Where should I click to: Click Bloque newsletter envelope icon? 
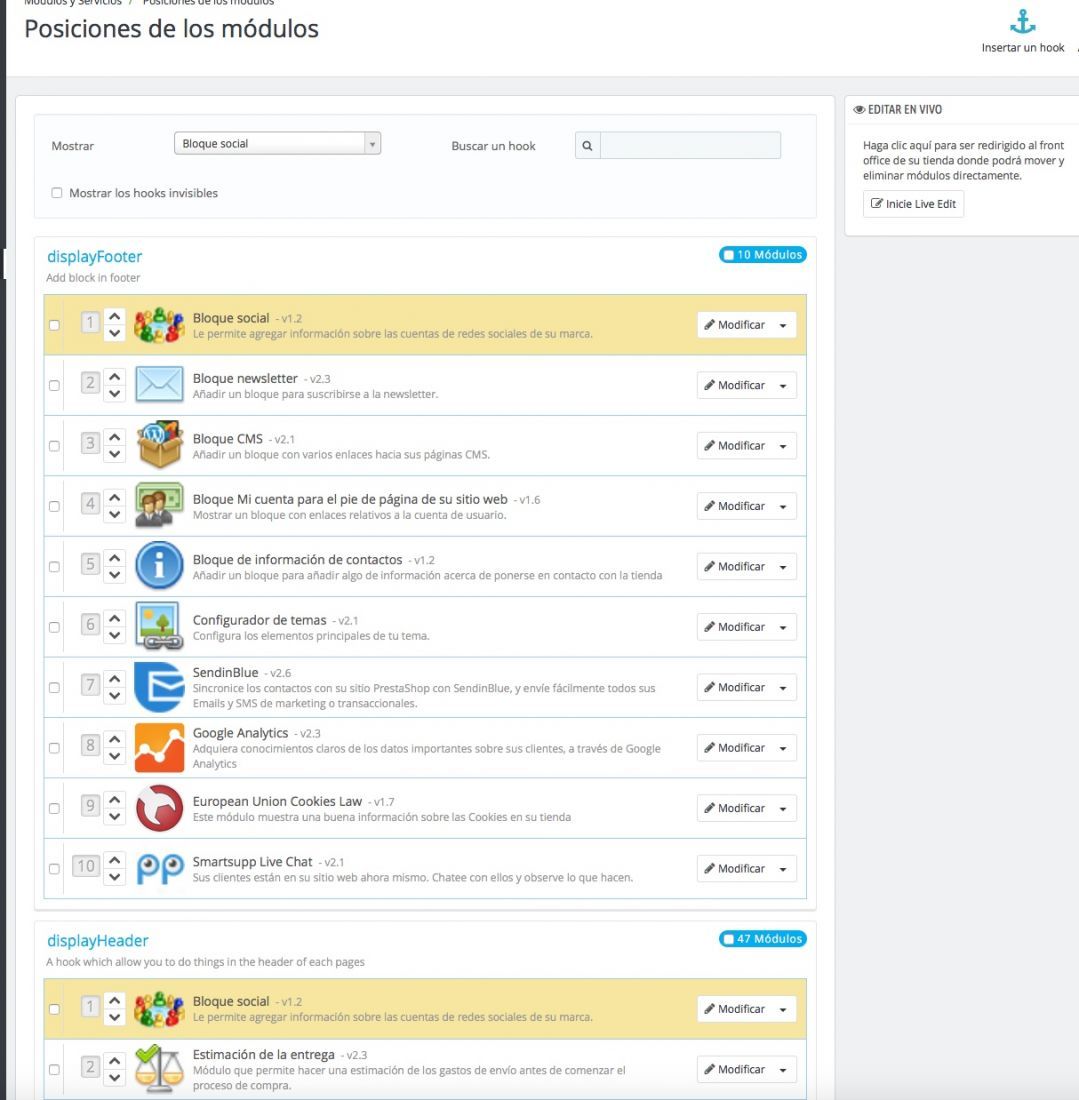click(x=159, y=384)
